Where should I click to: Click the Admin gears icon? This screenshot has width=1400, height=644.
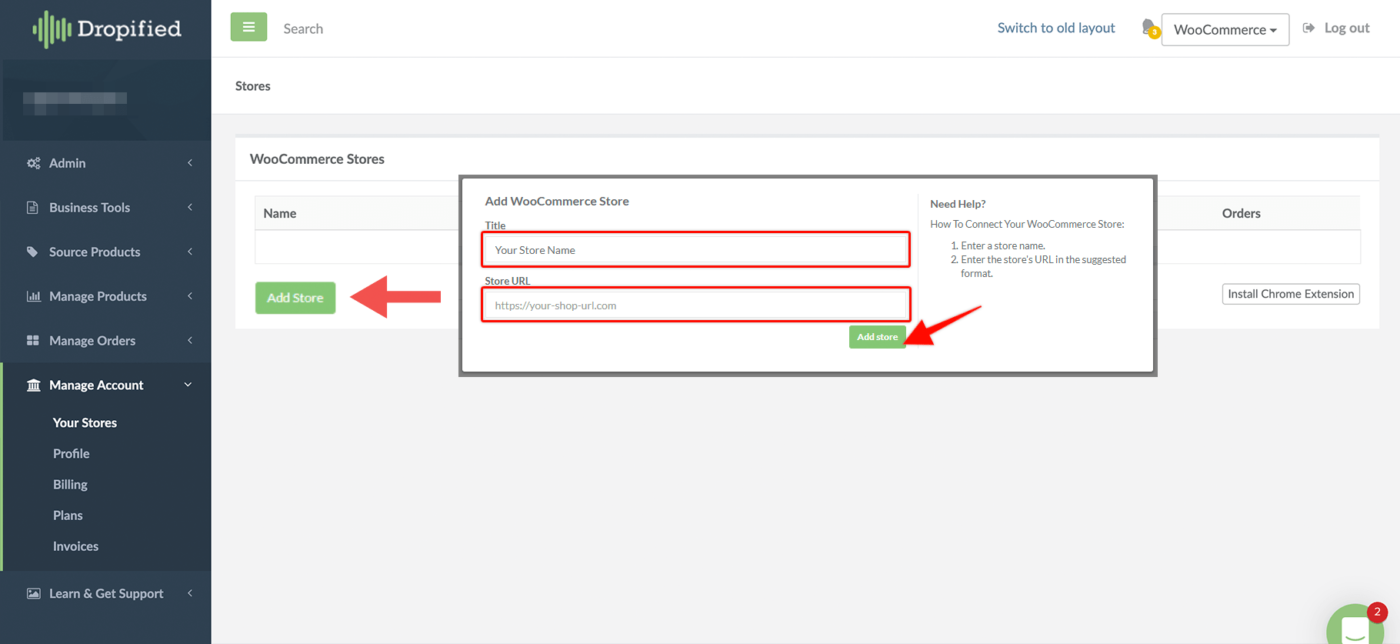33,163
